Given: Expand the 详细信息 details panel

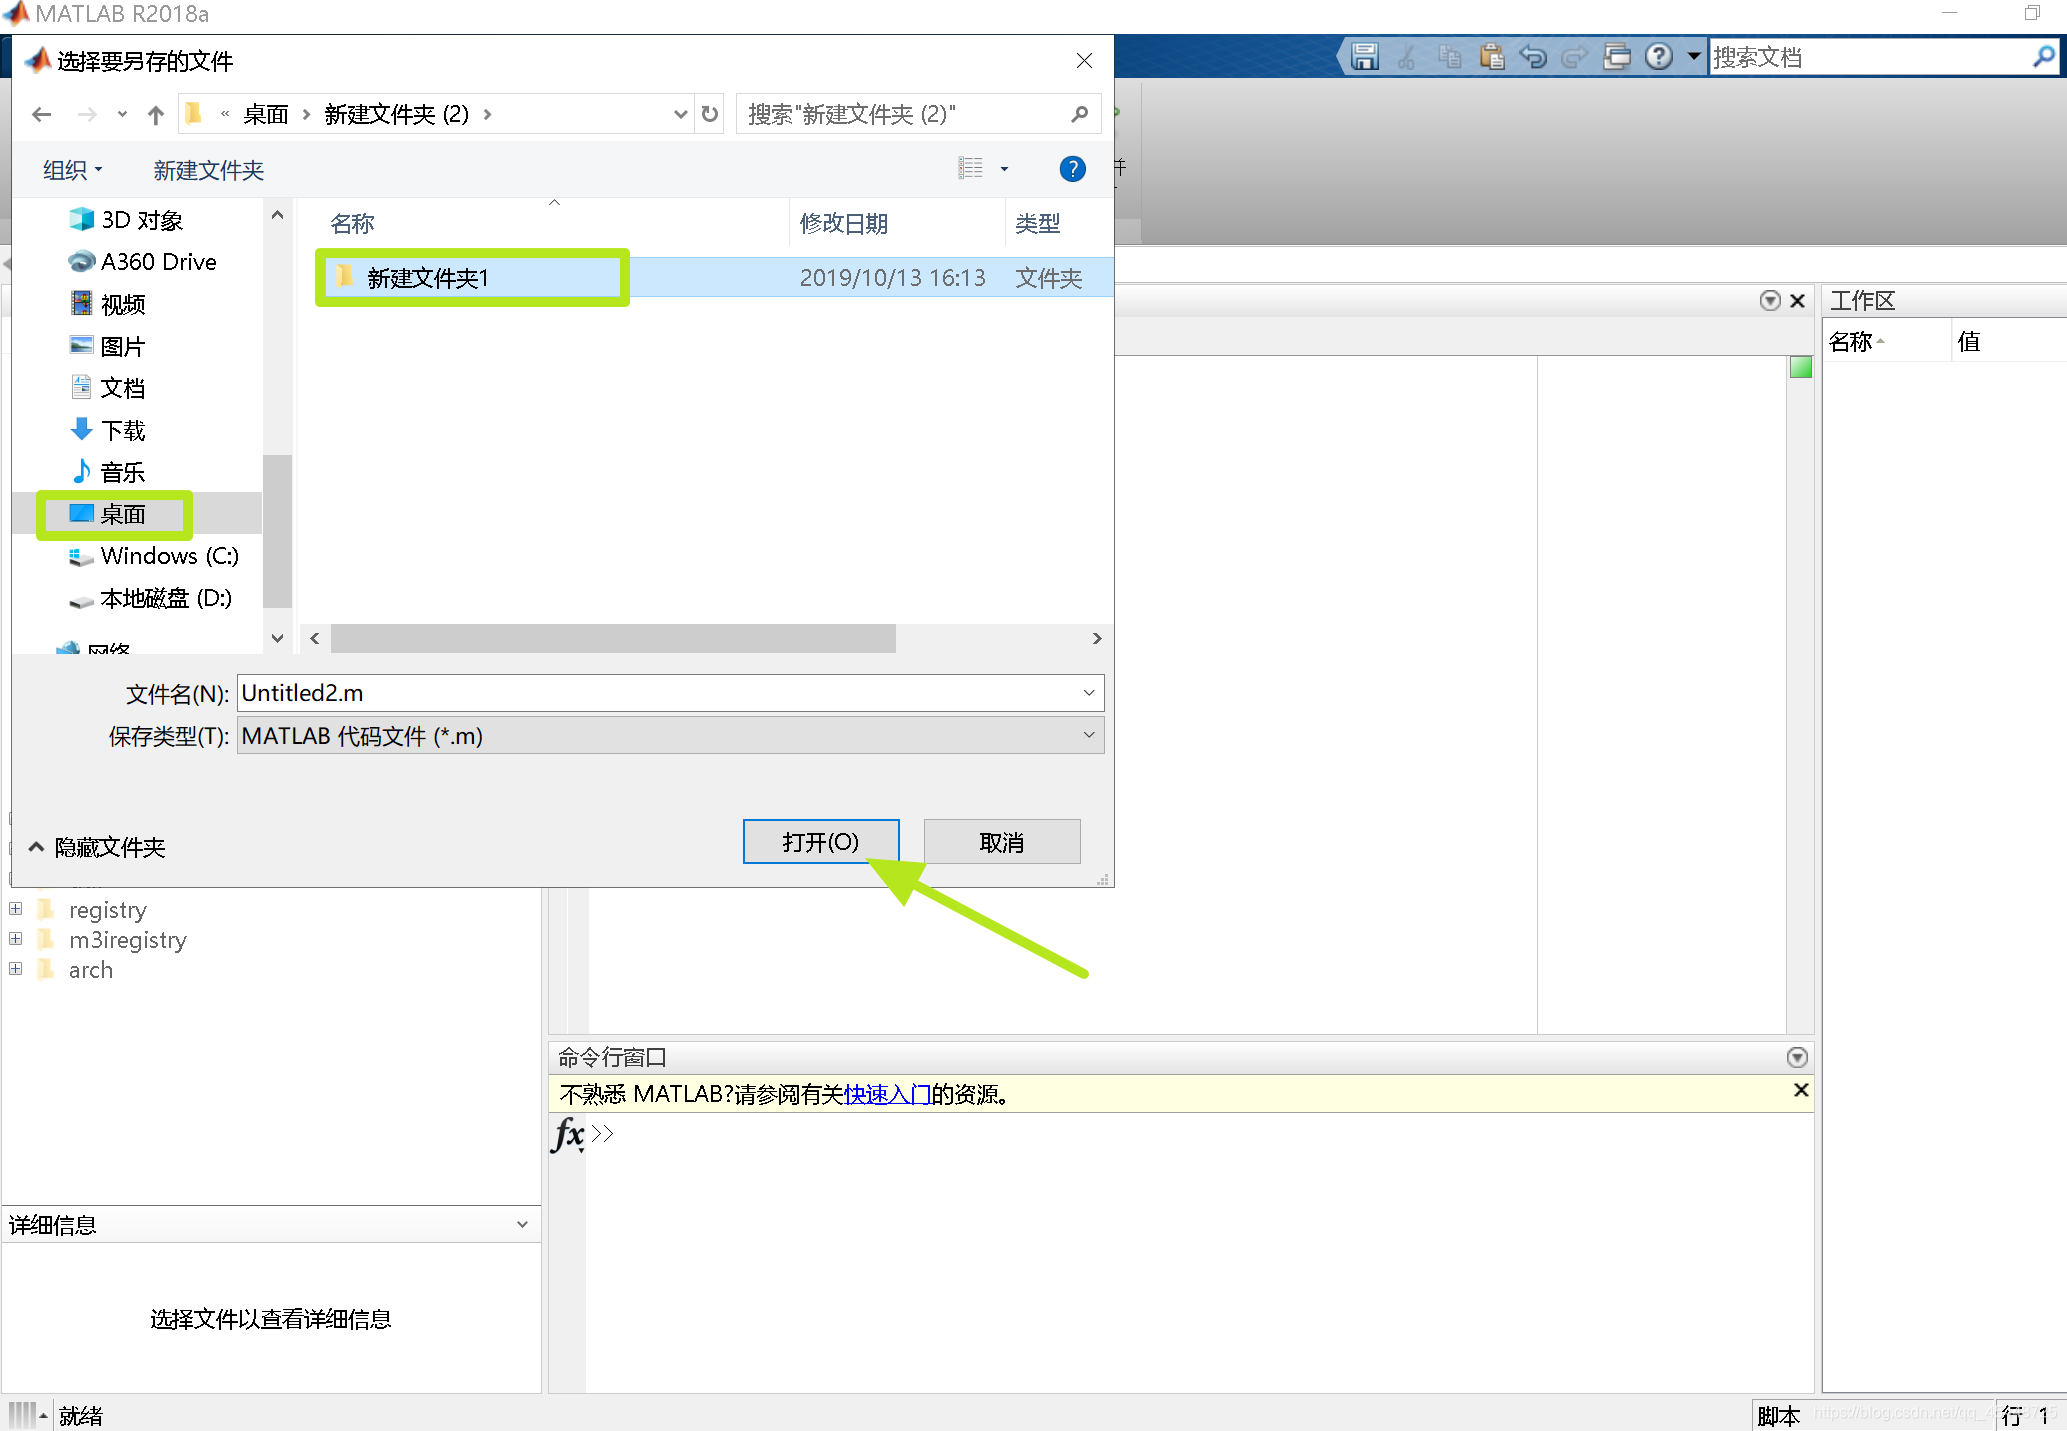Looking at the screenshot, I should [x=522, y=1225].
